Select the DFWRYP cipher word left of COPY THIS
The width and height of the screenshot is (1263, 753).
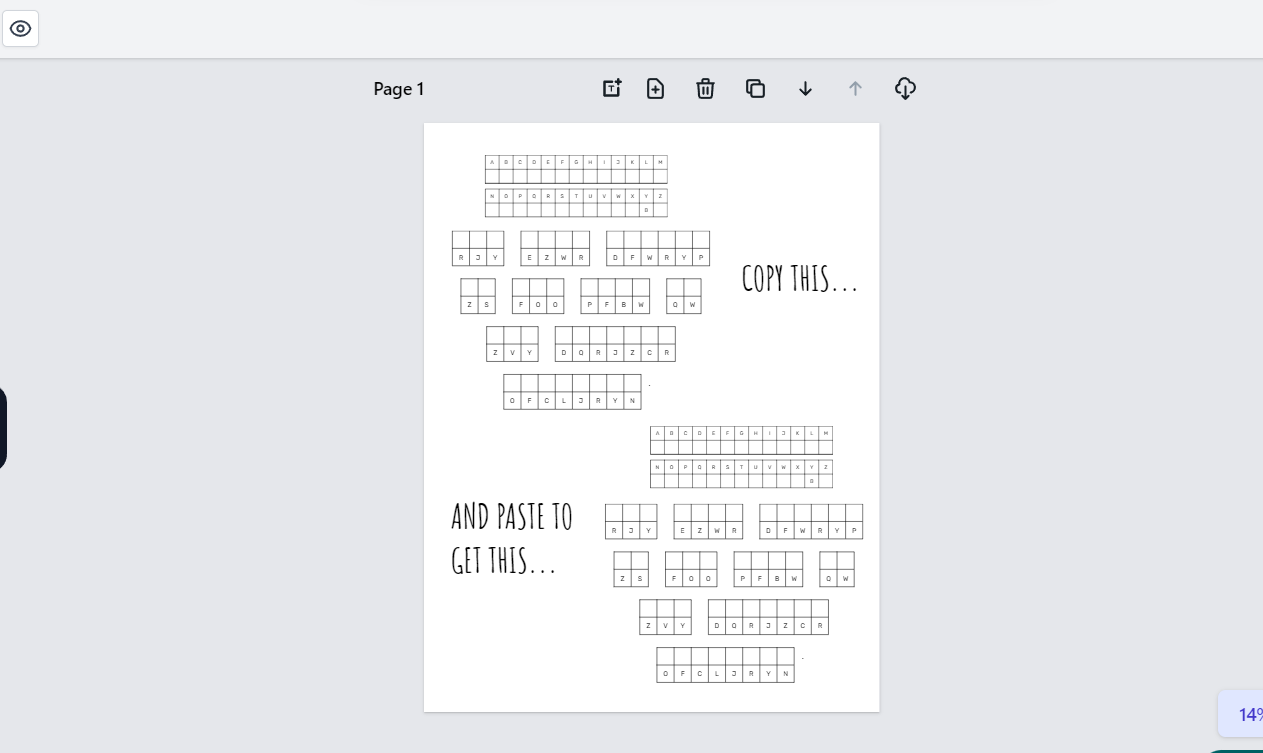click(x=658, y=249)
